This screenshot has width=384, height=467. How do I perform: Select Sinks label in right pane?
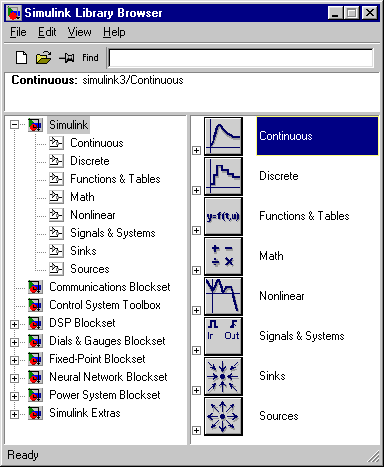pyautogui.click(x=272, y=376)
